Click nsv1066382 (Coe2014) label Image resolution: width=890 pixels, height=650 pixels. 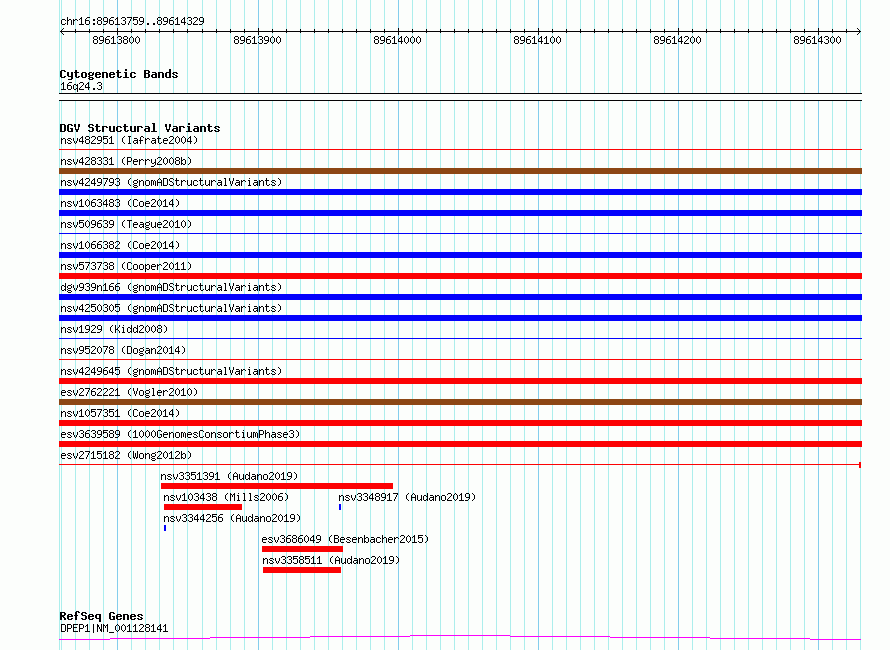coord(120,245)
